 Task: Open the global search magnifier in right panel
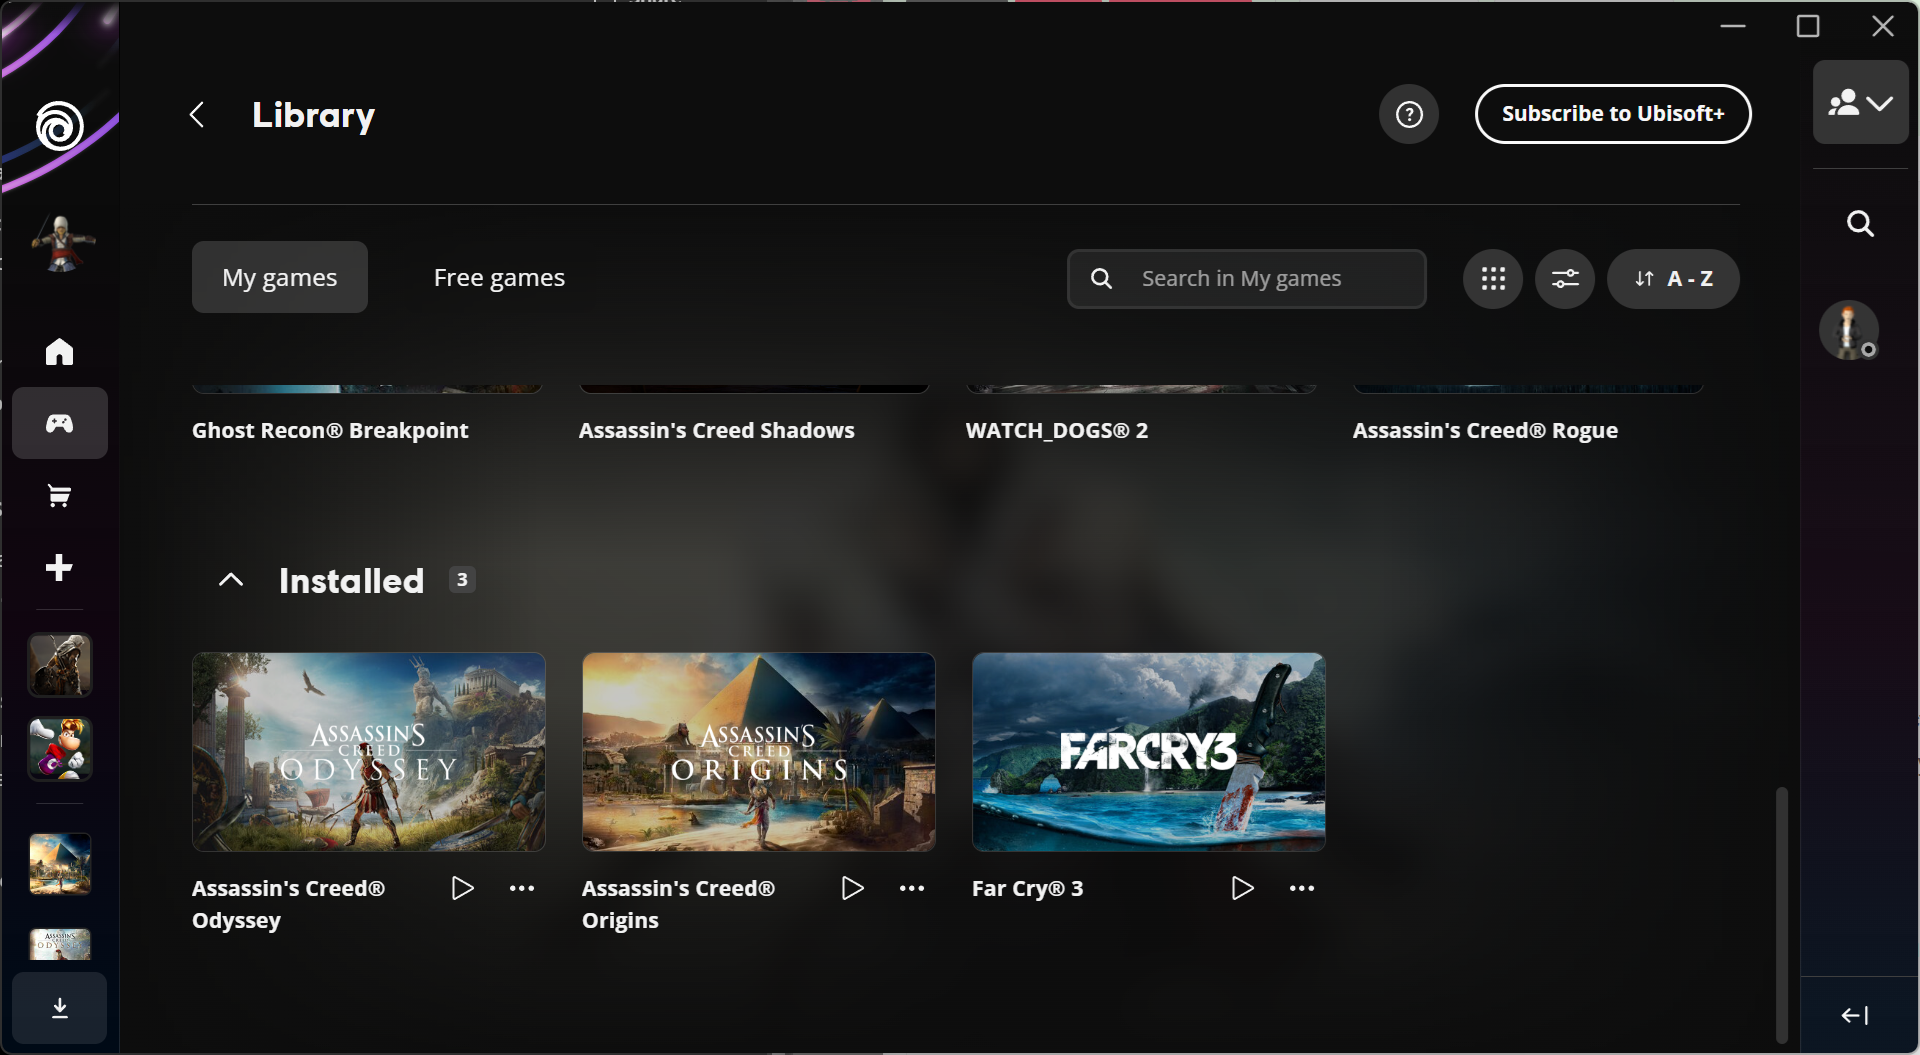point(1860,224)
